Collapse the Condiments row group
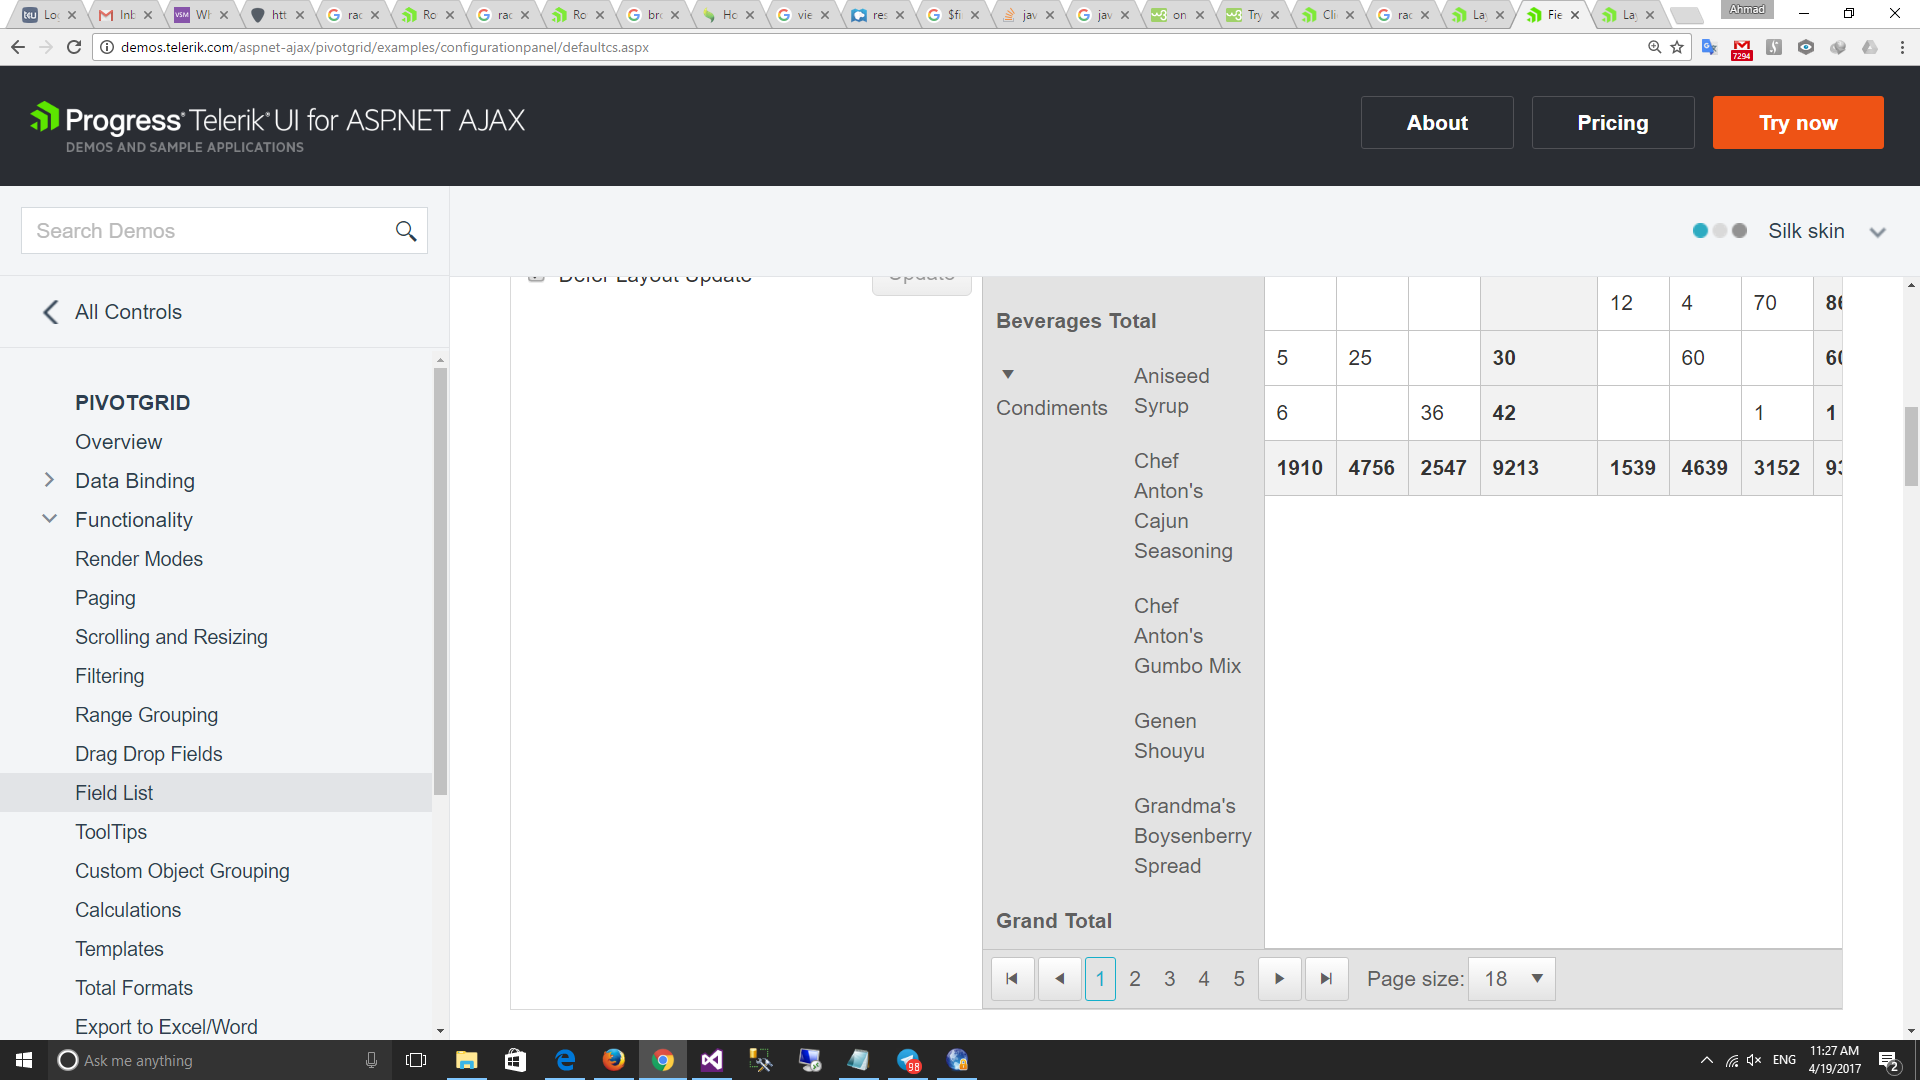The width and height of the screenshot is (1920, 1080). 1008,375
